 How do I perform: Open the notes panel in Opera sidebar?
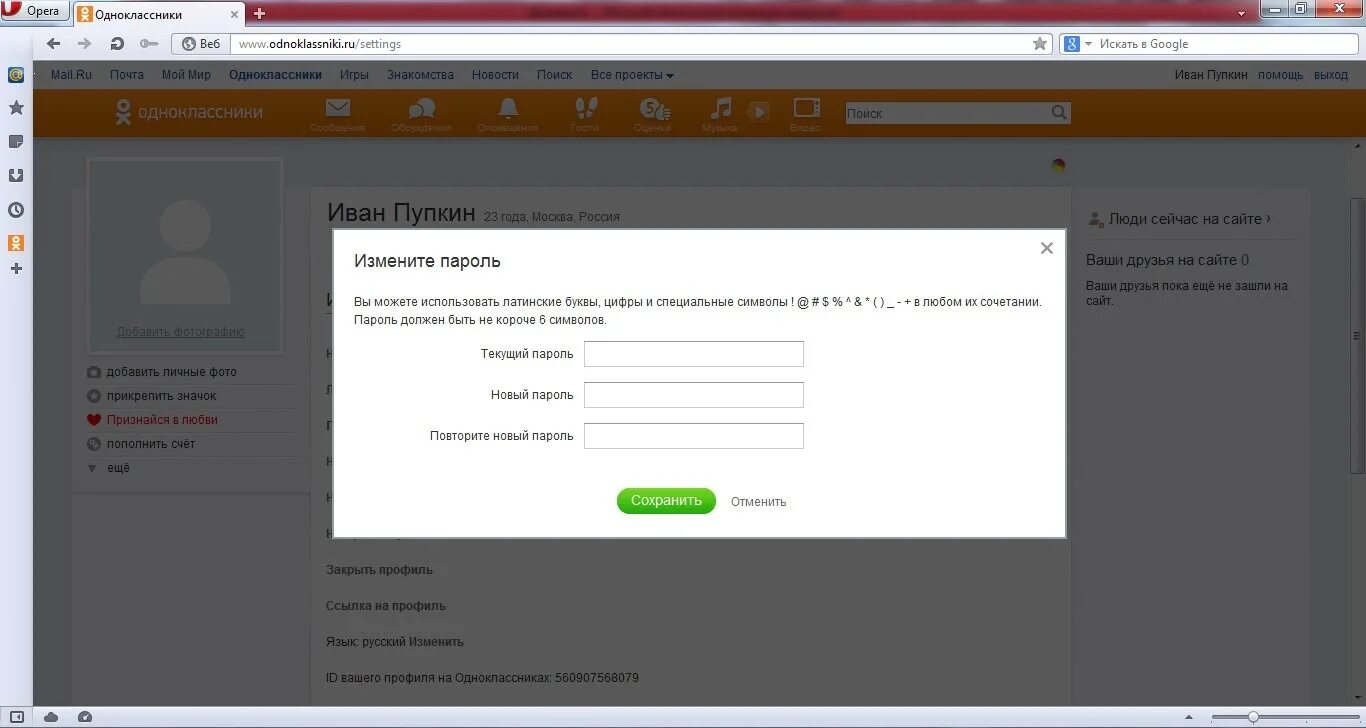pos(16,141)
